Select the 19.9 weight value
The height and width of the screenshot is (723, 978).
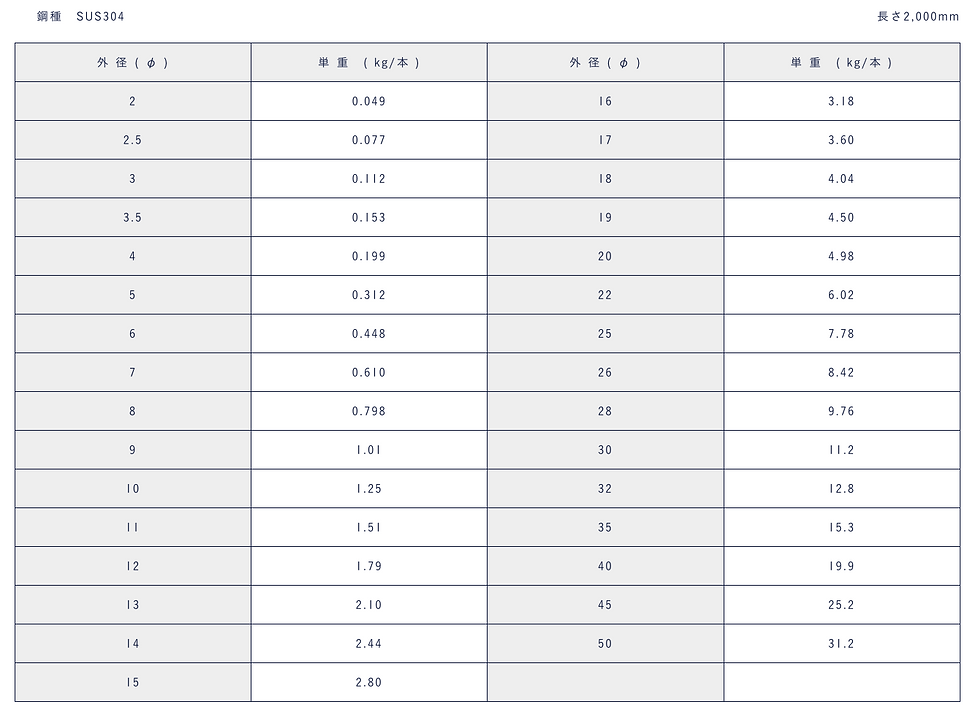click(x=841, y=566)
